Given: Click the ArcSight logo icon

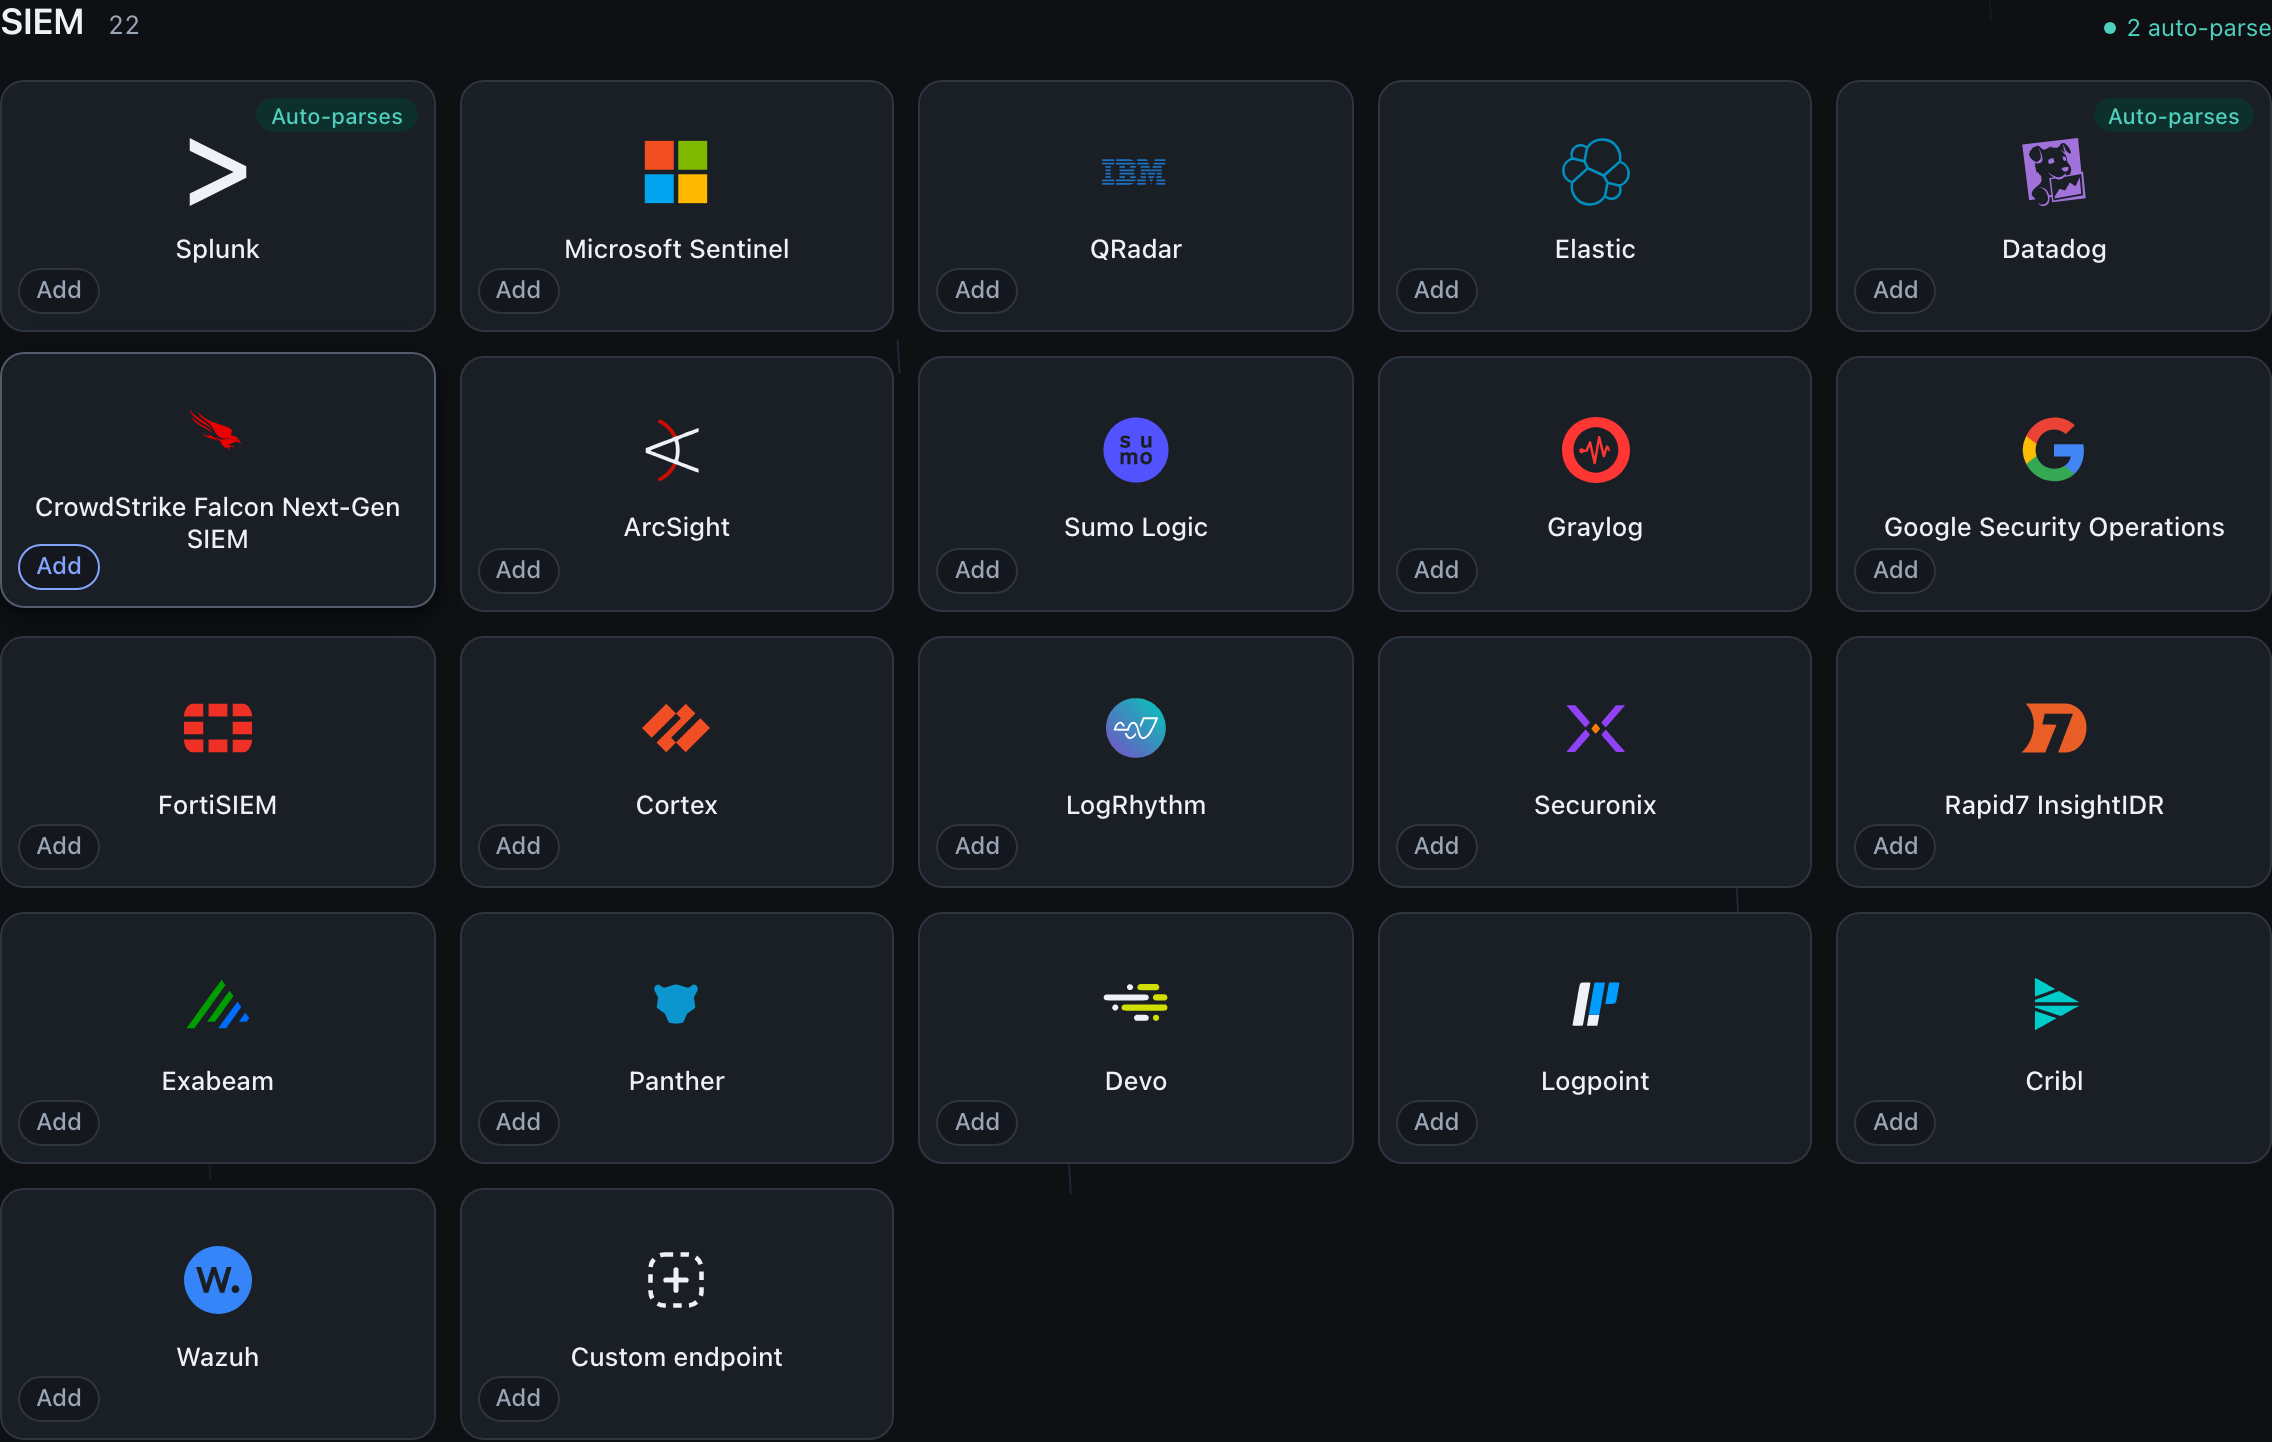Looking at the screenshot, I should 673,450.
